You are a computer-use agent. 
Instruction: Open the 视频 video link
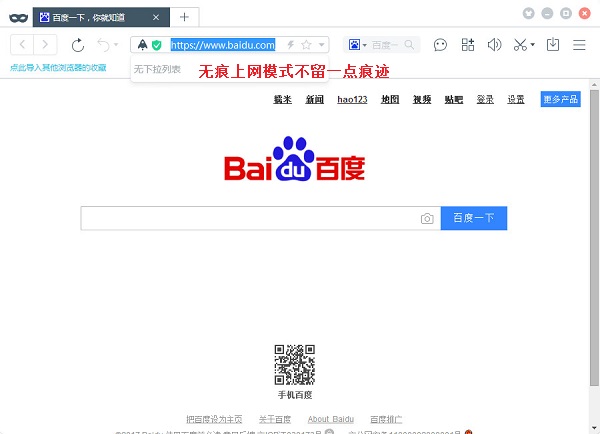click(x=422, y=100)
